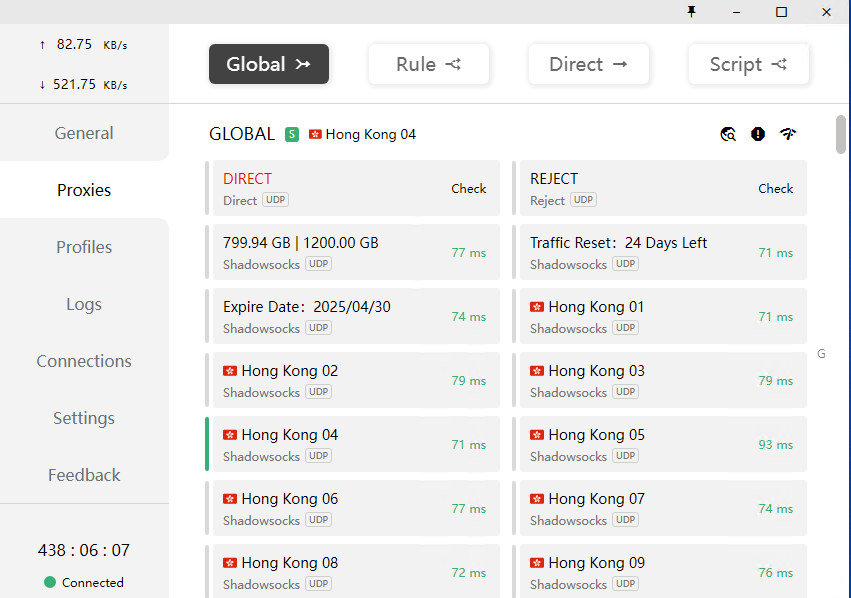Switch to Direct proxy mode

click(588, 64)
